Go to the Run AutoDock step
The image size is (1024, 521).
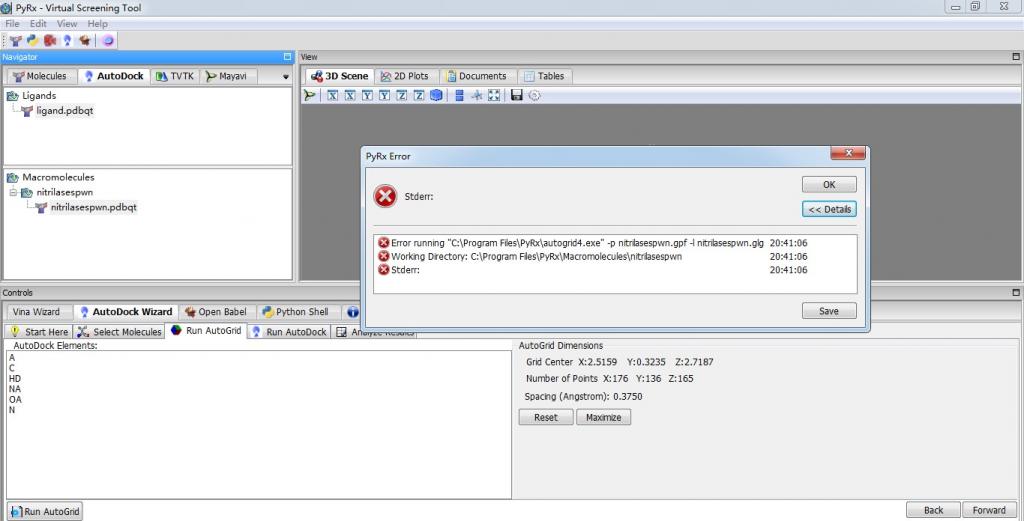click(289, 332)
